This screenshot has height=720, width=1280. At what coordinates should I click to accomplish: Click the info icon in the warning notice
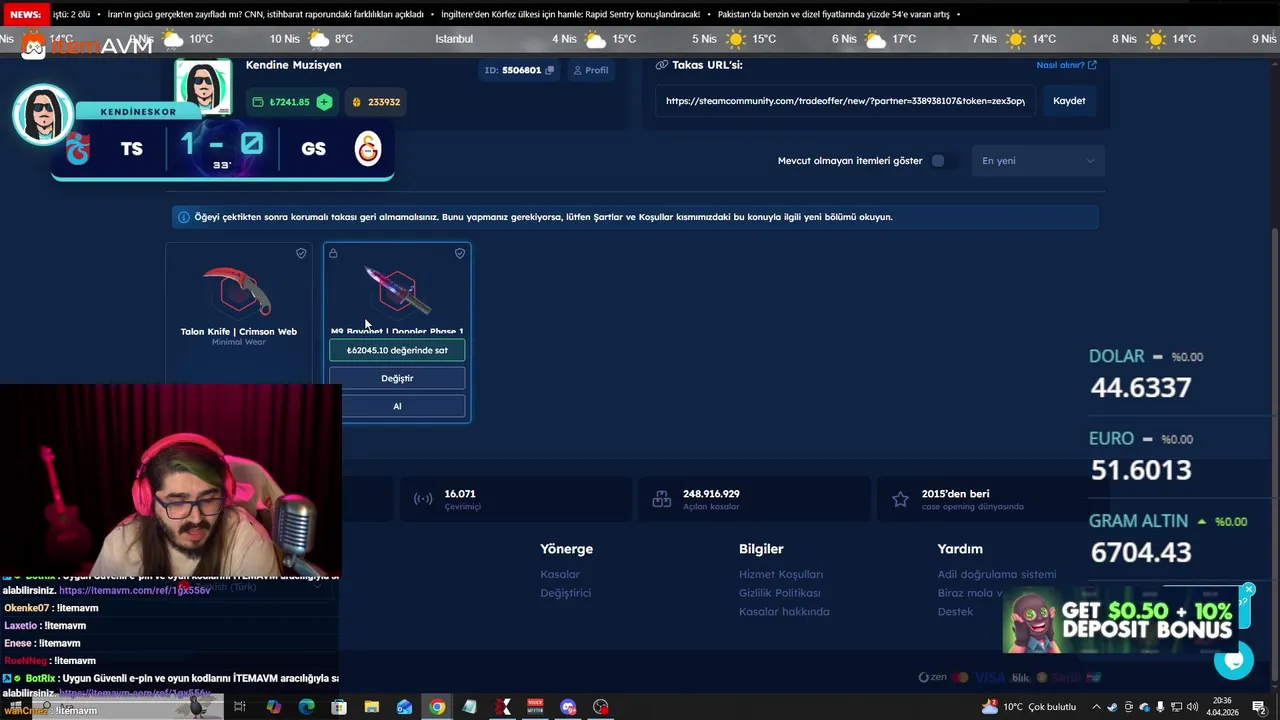(x=184, y=217)
